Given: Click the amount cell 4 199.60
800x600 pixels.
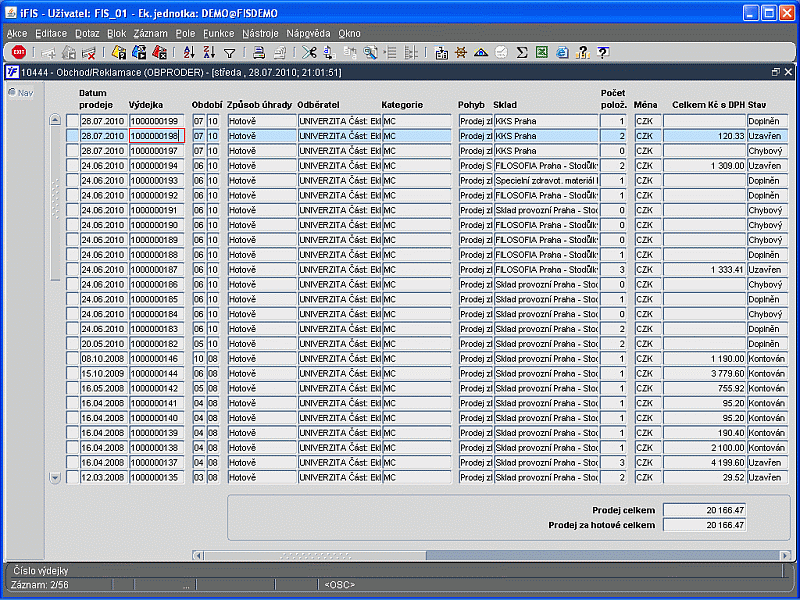Looking at the screenshot, I should coord(705,462).
